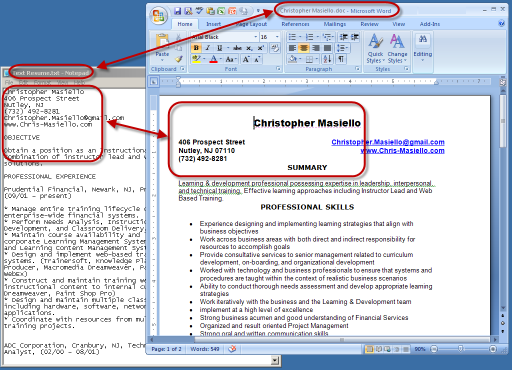Open the www.Chris-Masiello.com hyperlink
The width and height of the screenshot is (512, 370).
click(402, 151)
